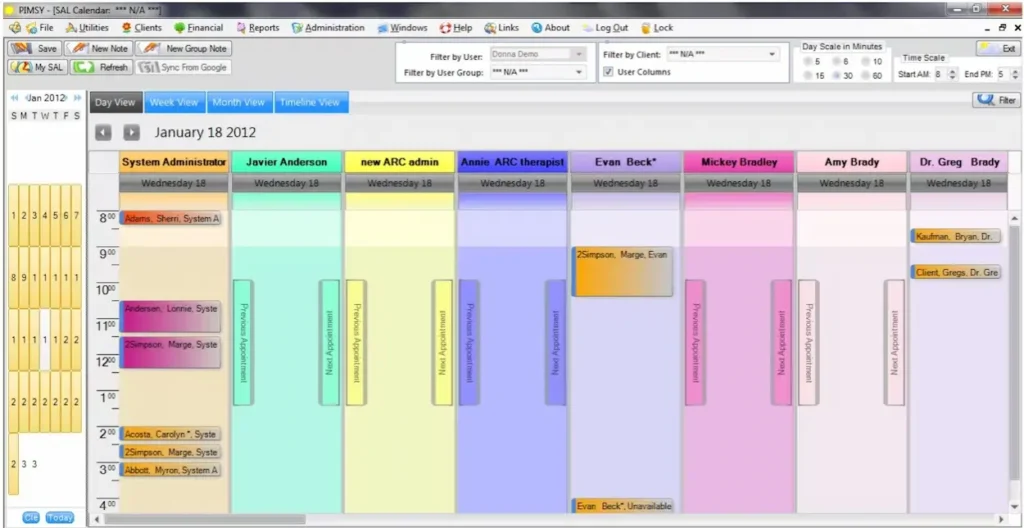The image size is (1024, 528).
Task: Click Next Appointment in Javier Anderson column
Action: [x=329, y=342]
